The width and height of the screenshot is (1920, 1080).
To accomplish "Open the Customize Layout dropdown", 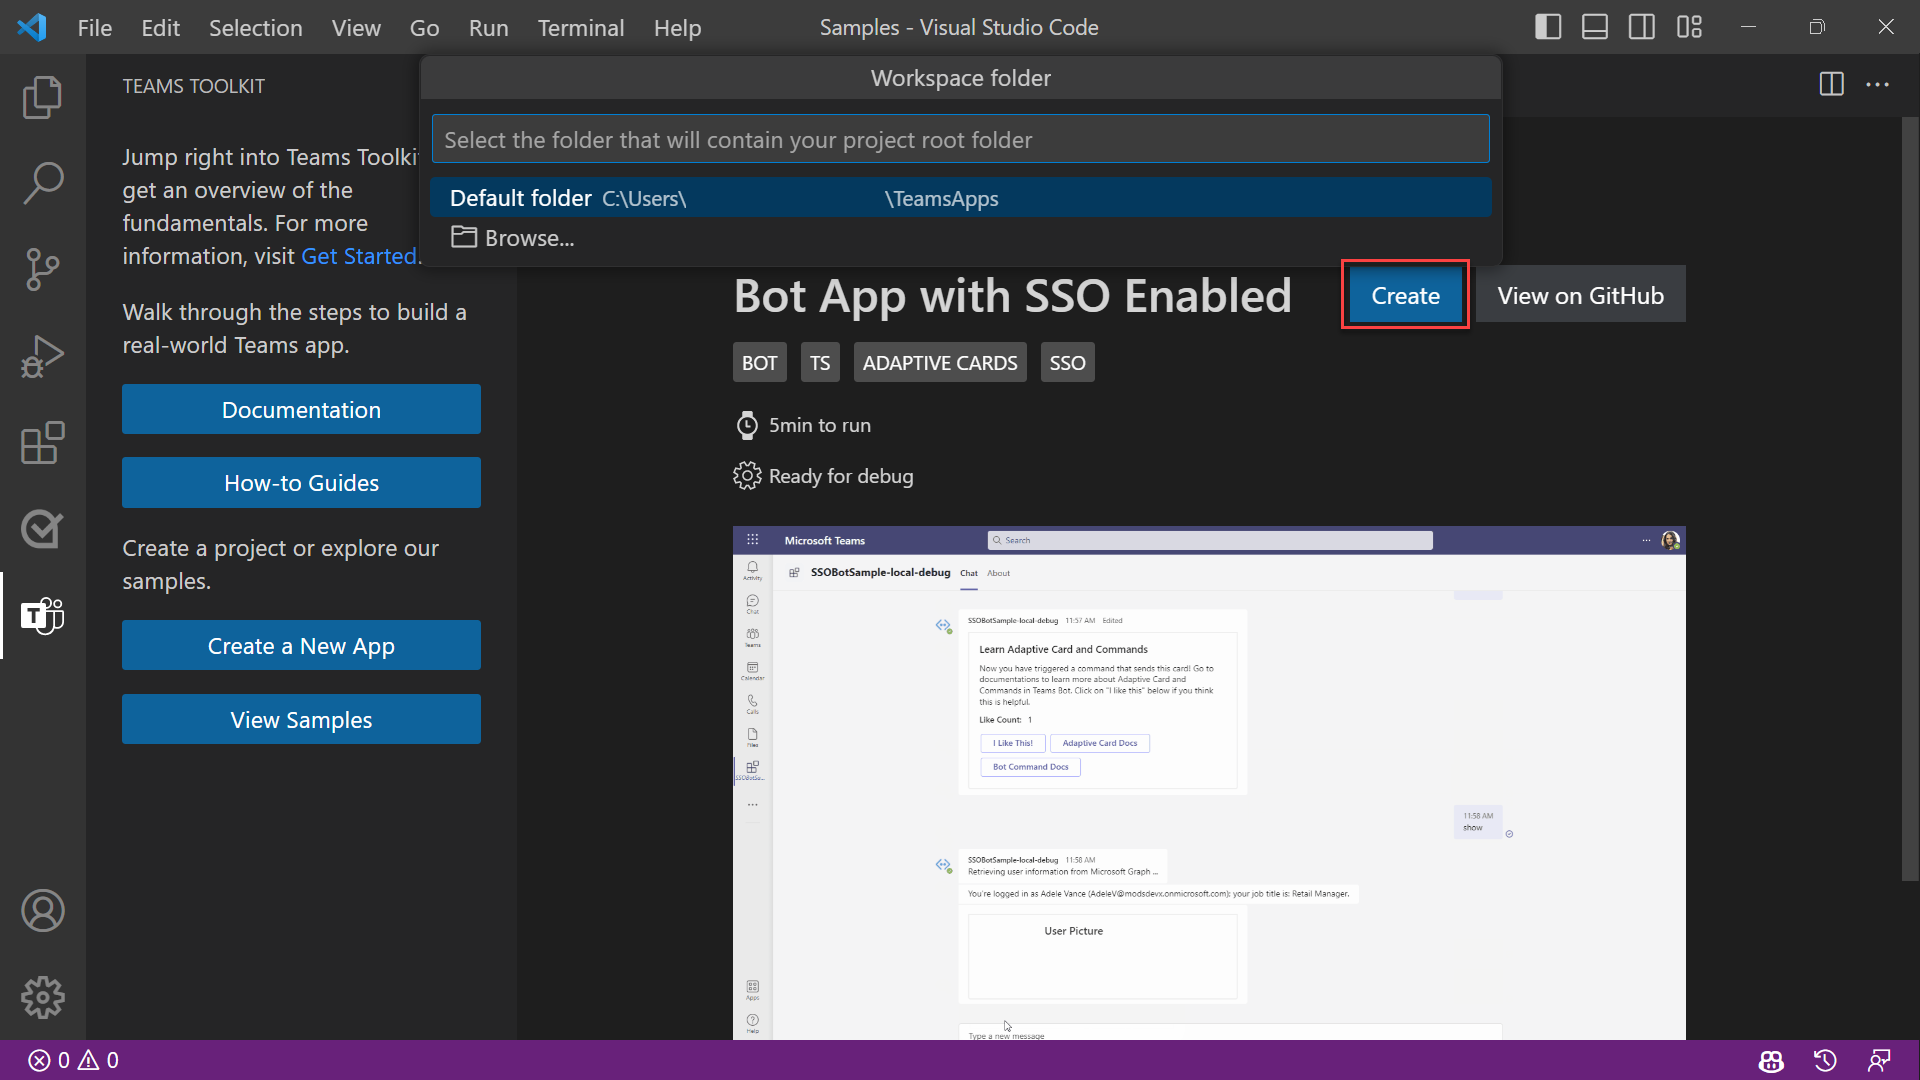I will [1689, 27].
